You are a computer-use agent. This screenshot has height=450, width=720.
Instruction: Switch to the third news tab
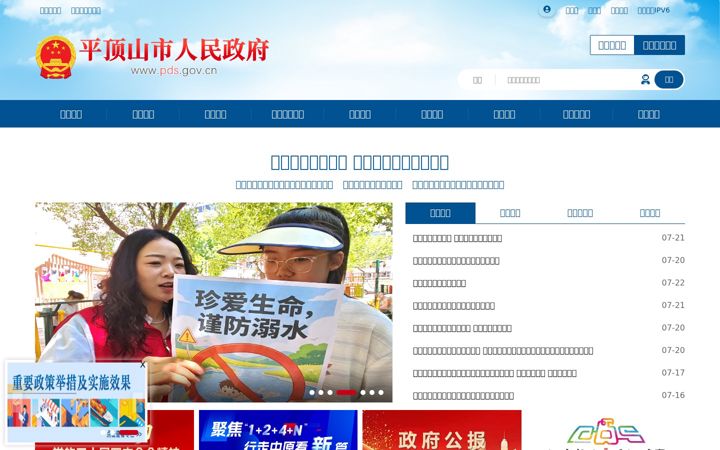[580, 213]
